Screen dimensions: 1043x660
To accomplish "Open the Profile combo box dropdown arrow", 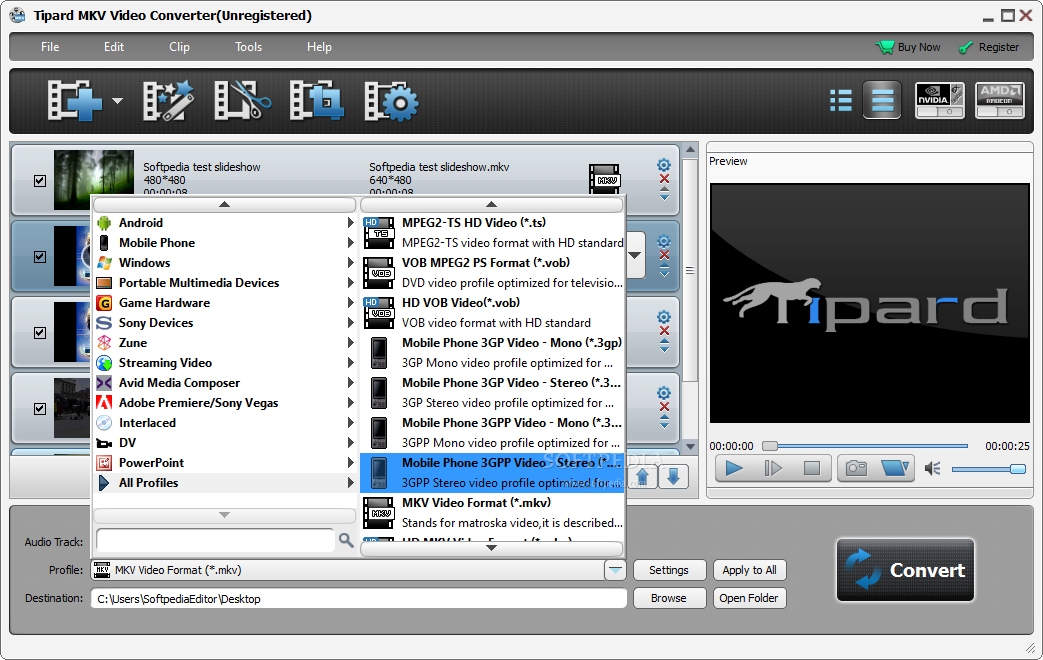I will tap(615, 570).
